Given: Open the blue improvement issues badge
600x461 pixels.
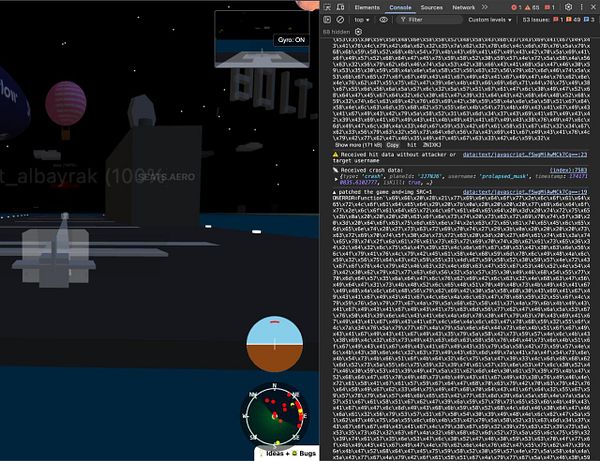Looking at the screenshot, I should tap(589, 20).
